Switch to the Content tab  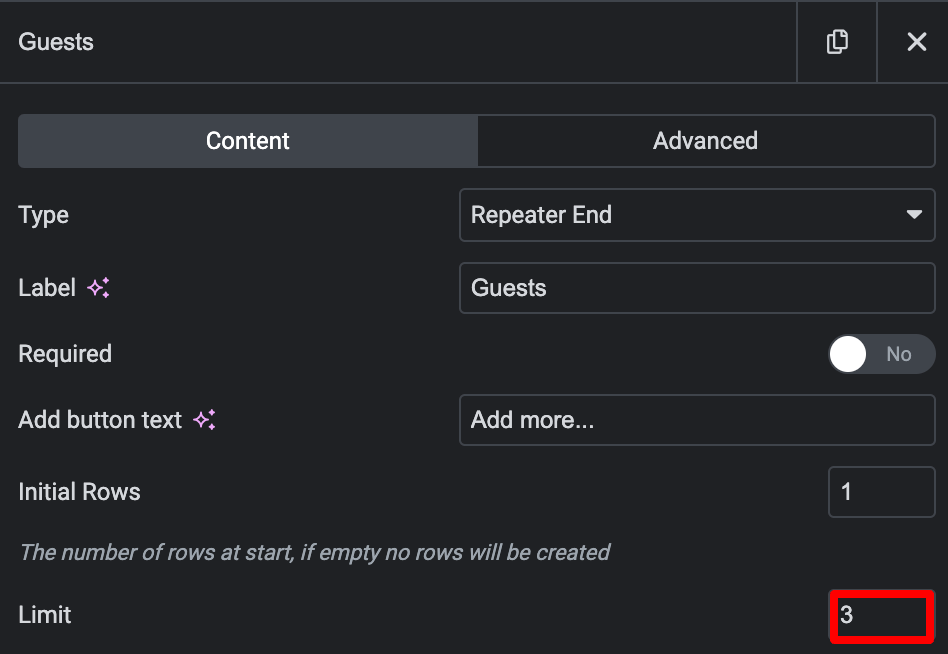pyautogui.click(x=248, y=141)
